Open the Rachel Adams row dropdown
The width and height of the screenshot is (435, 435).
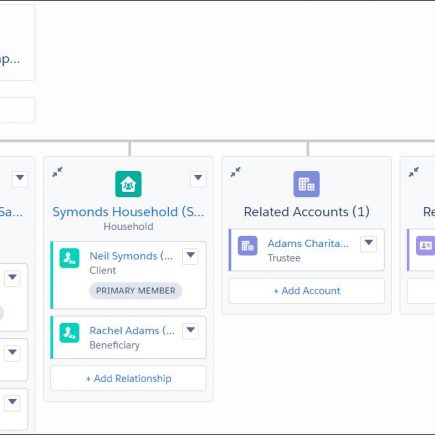click(x=190, y=330)
